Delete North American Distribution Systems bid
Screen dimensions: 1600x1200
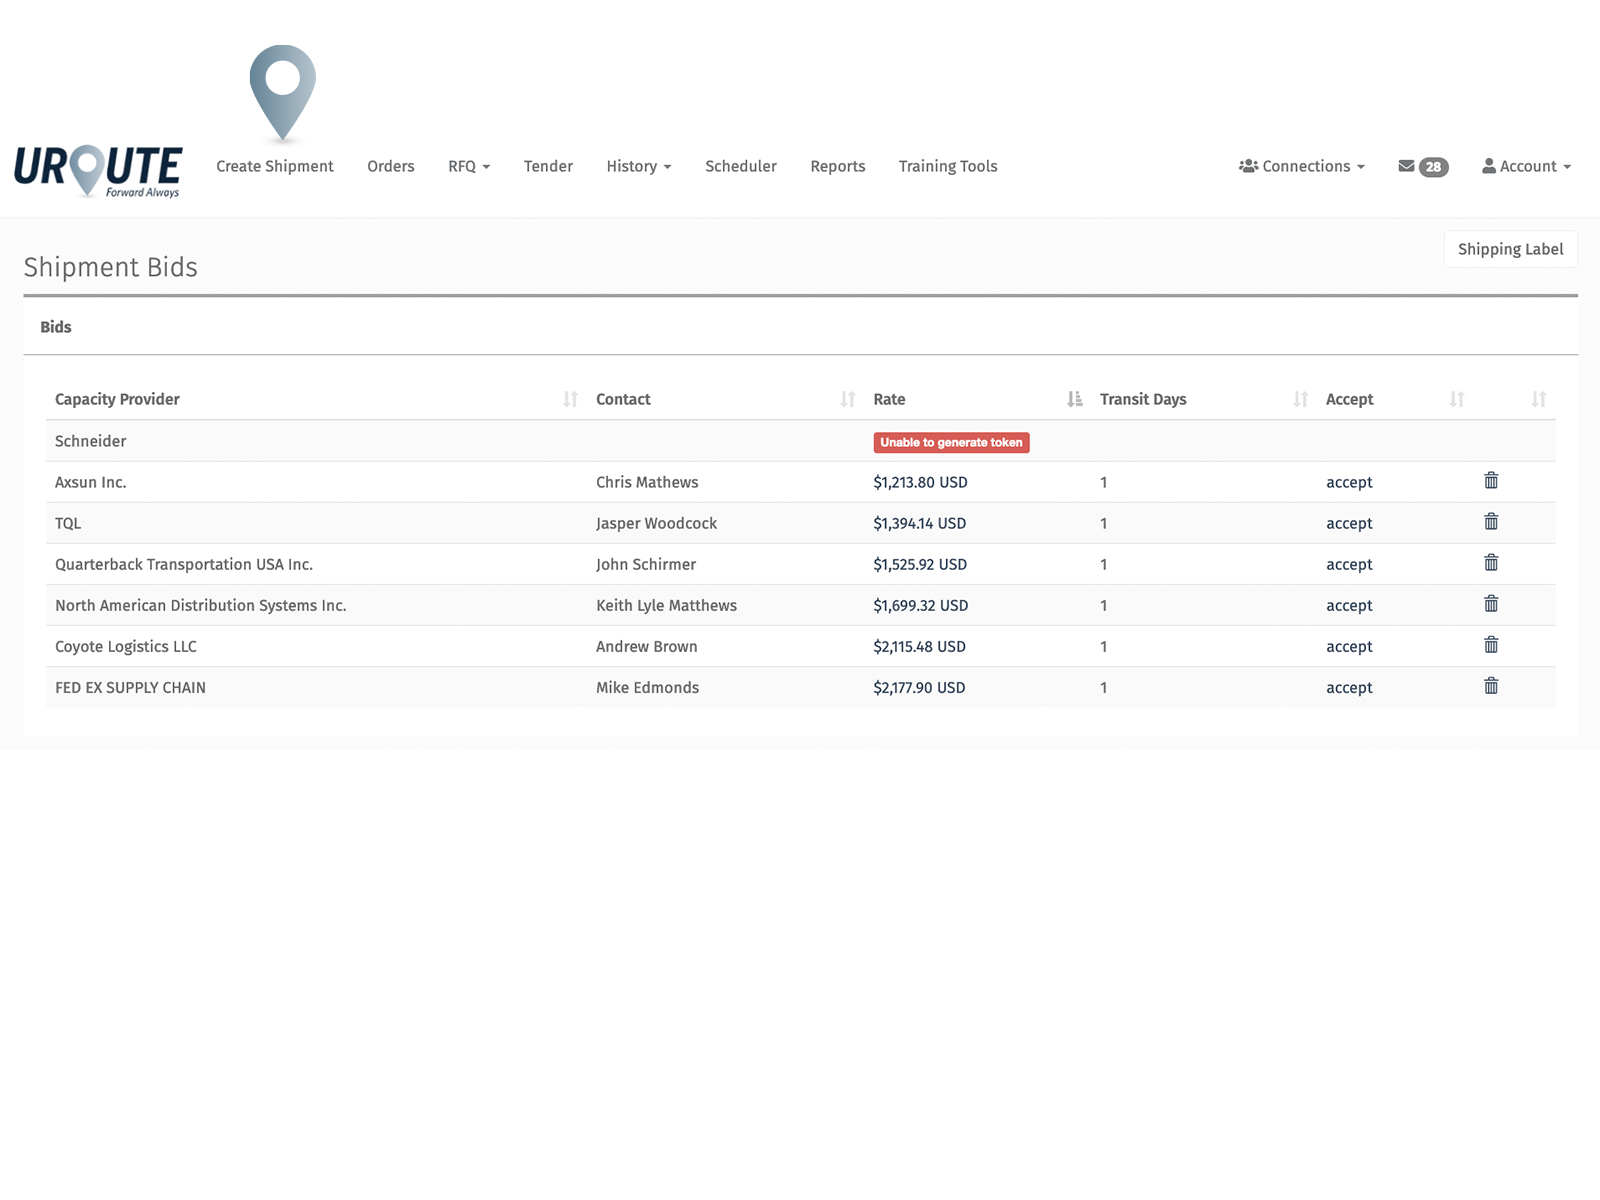click(x=1491, y=604)
